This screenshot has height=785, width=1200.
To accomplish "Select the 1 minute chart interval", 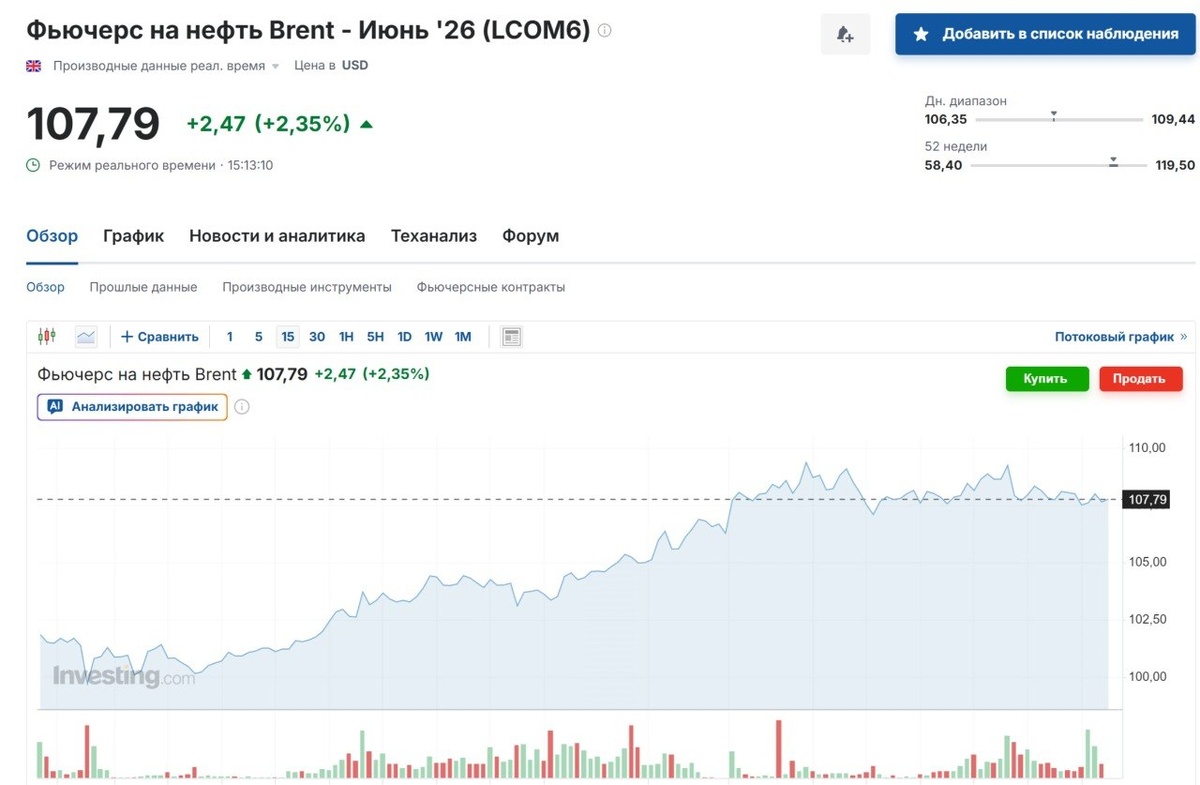I will tap(230, 337).
